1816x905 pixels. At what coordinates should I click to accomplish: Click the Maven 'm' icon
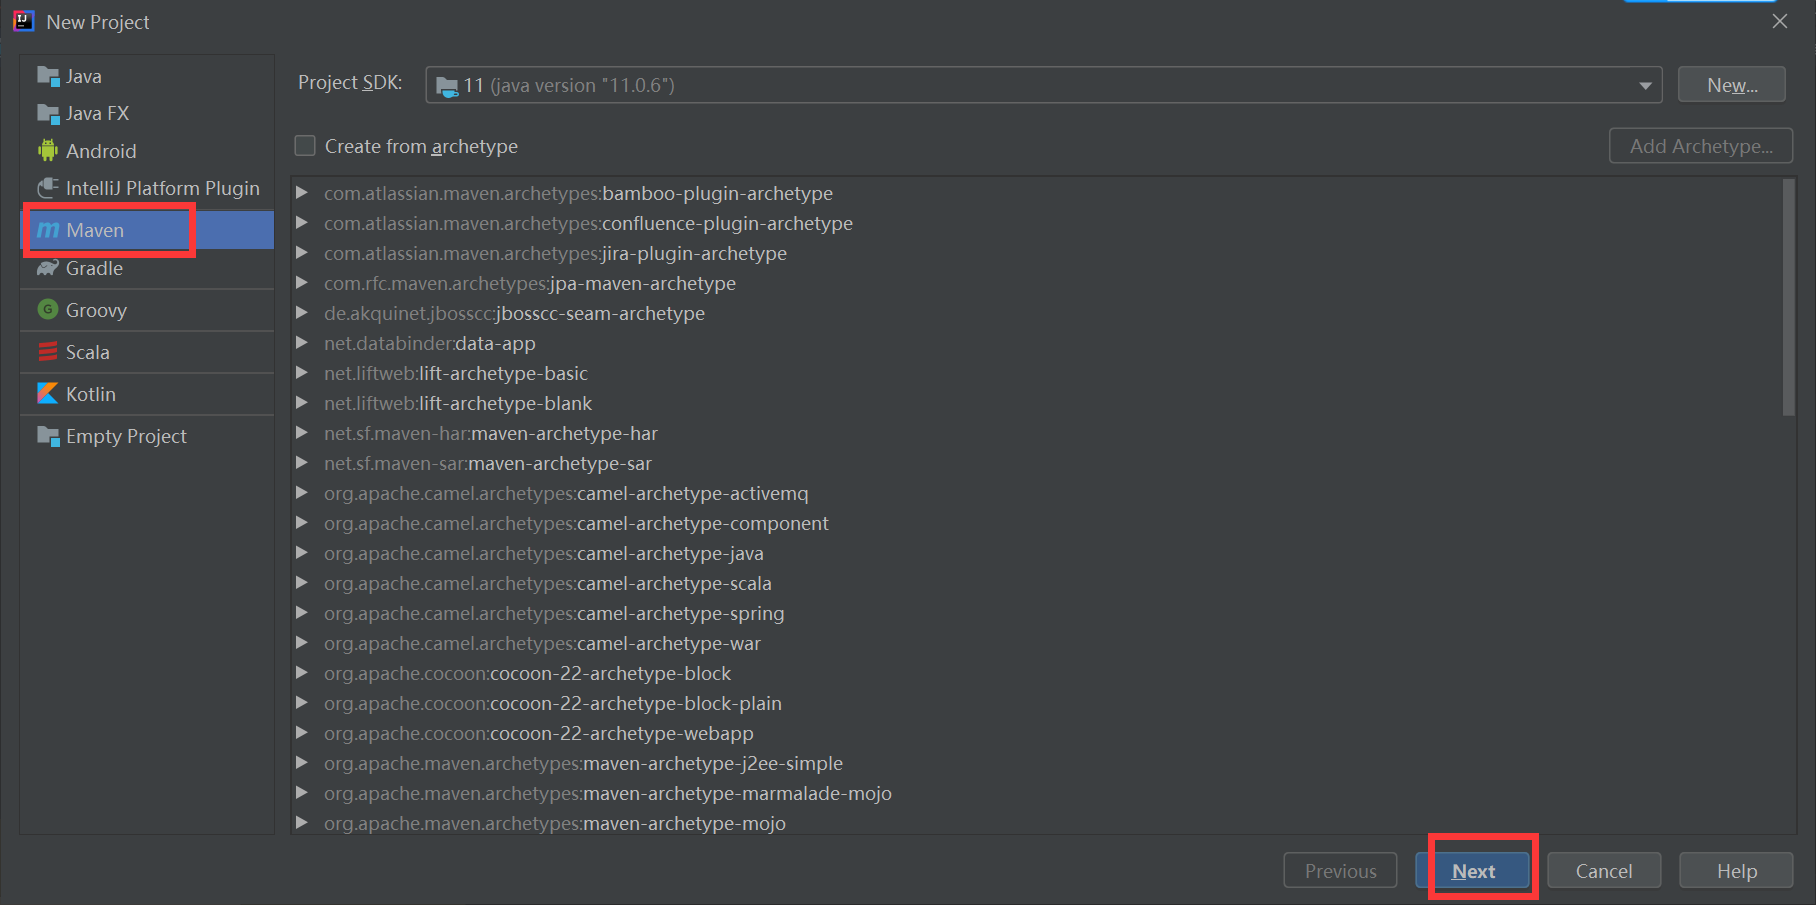[x=48, y=230]
